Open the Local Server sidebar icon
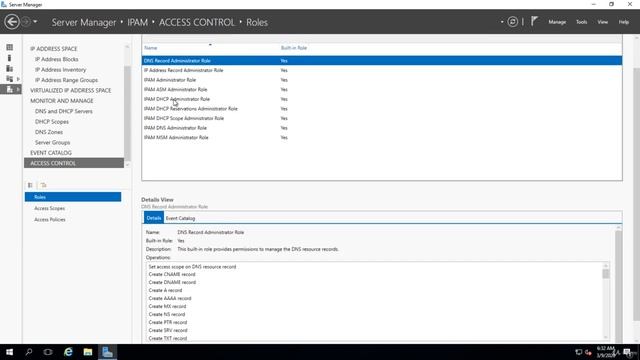Image resolution: width=640 pixels, height=360 pixels. 9,58
